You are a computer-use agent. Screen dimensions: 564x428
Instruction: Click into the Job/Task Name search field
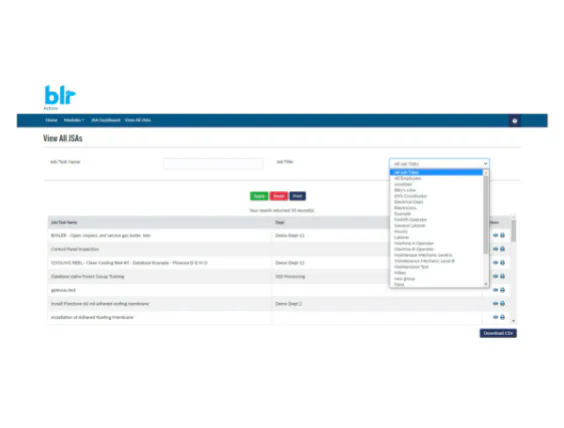point(213,164)
